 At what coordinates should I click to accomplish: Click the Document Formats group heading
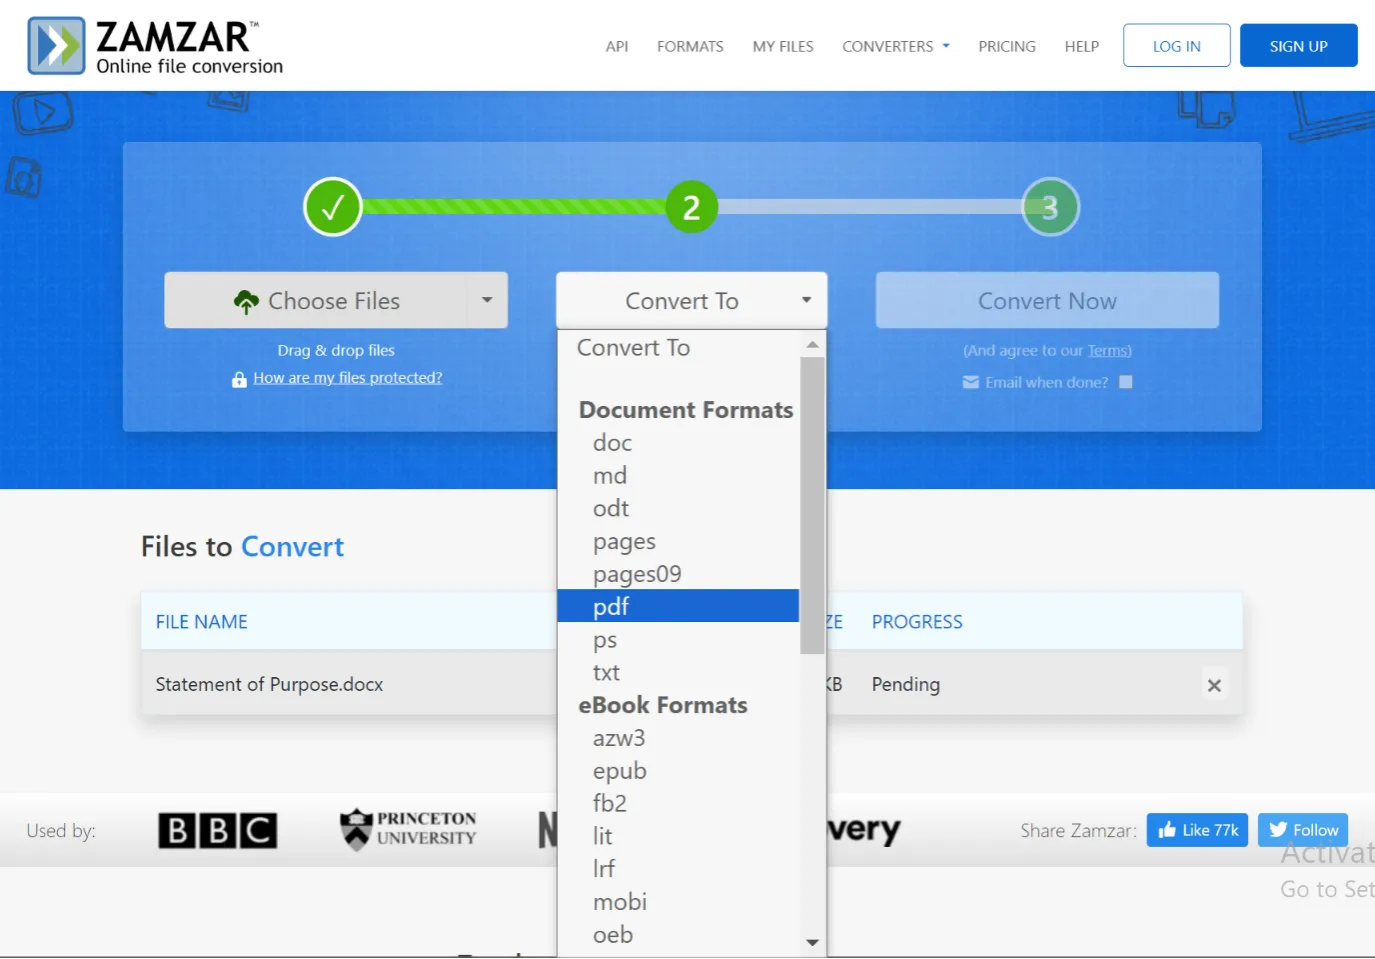[686, 410]
